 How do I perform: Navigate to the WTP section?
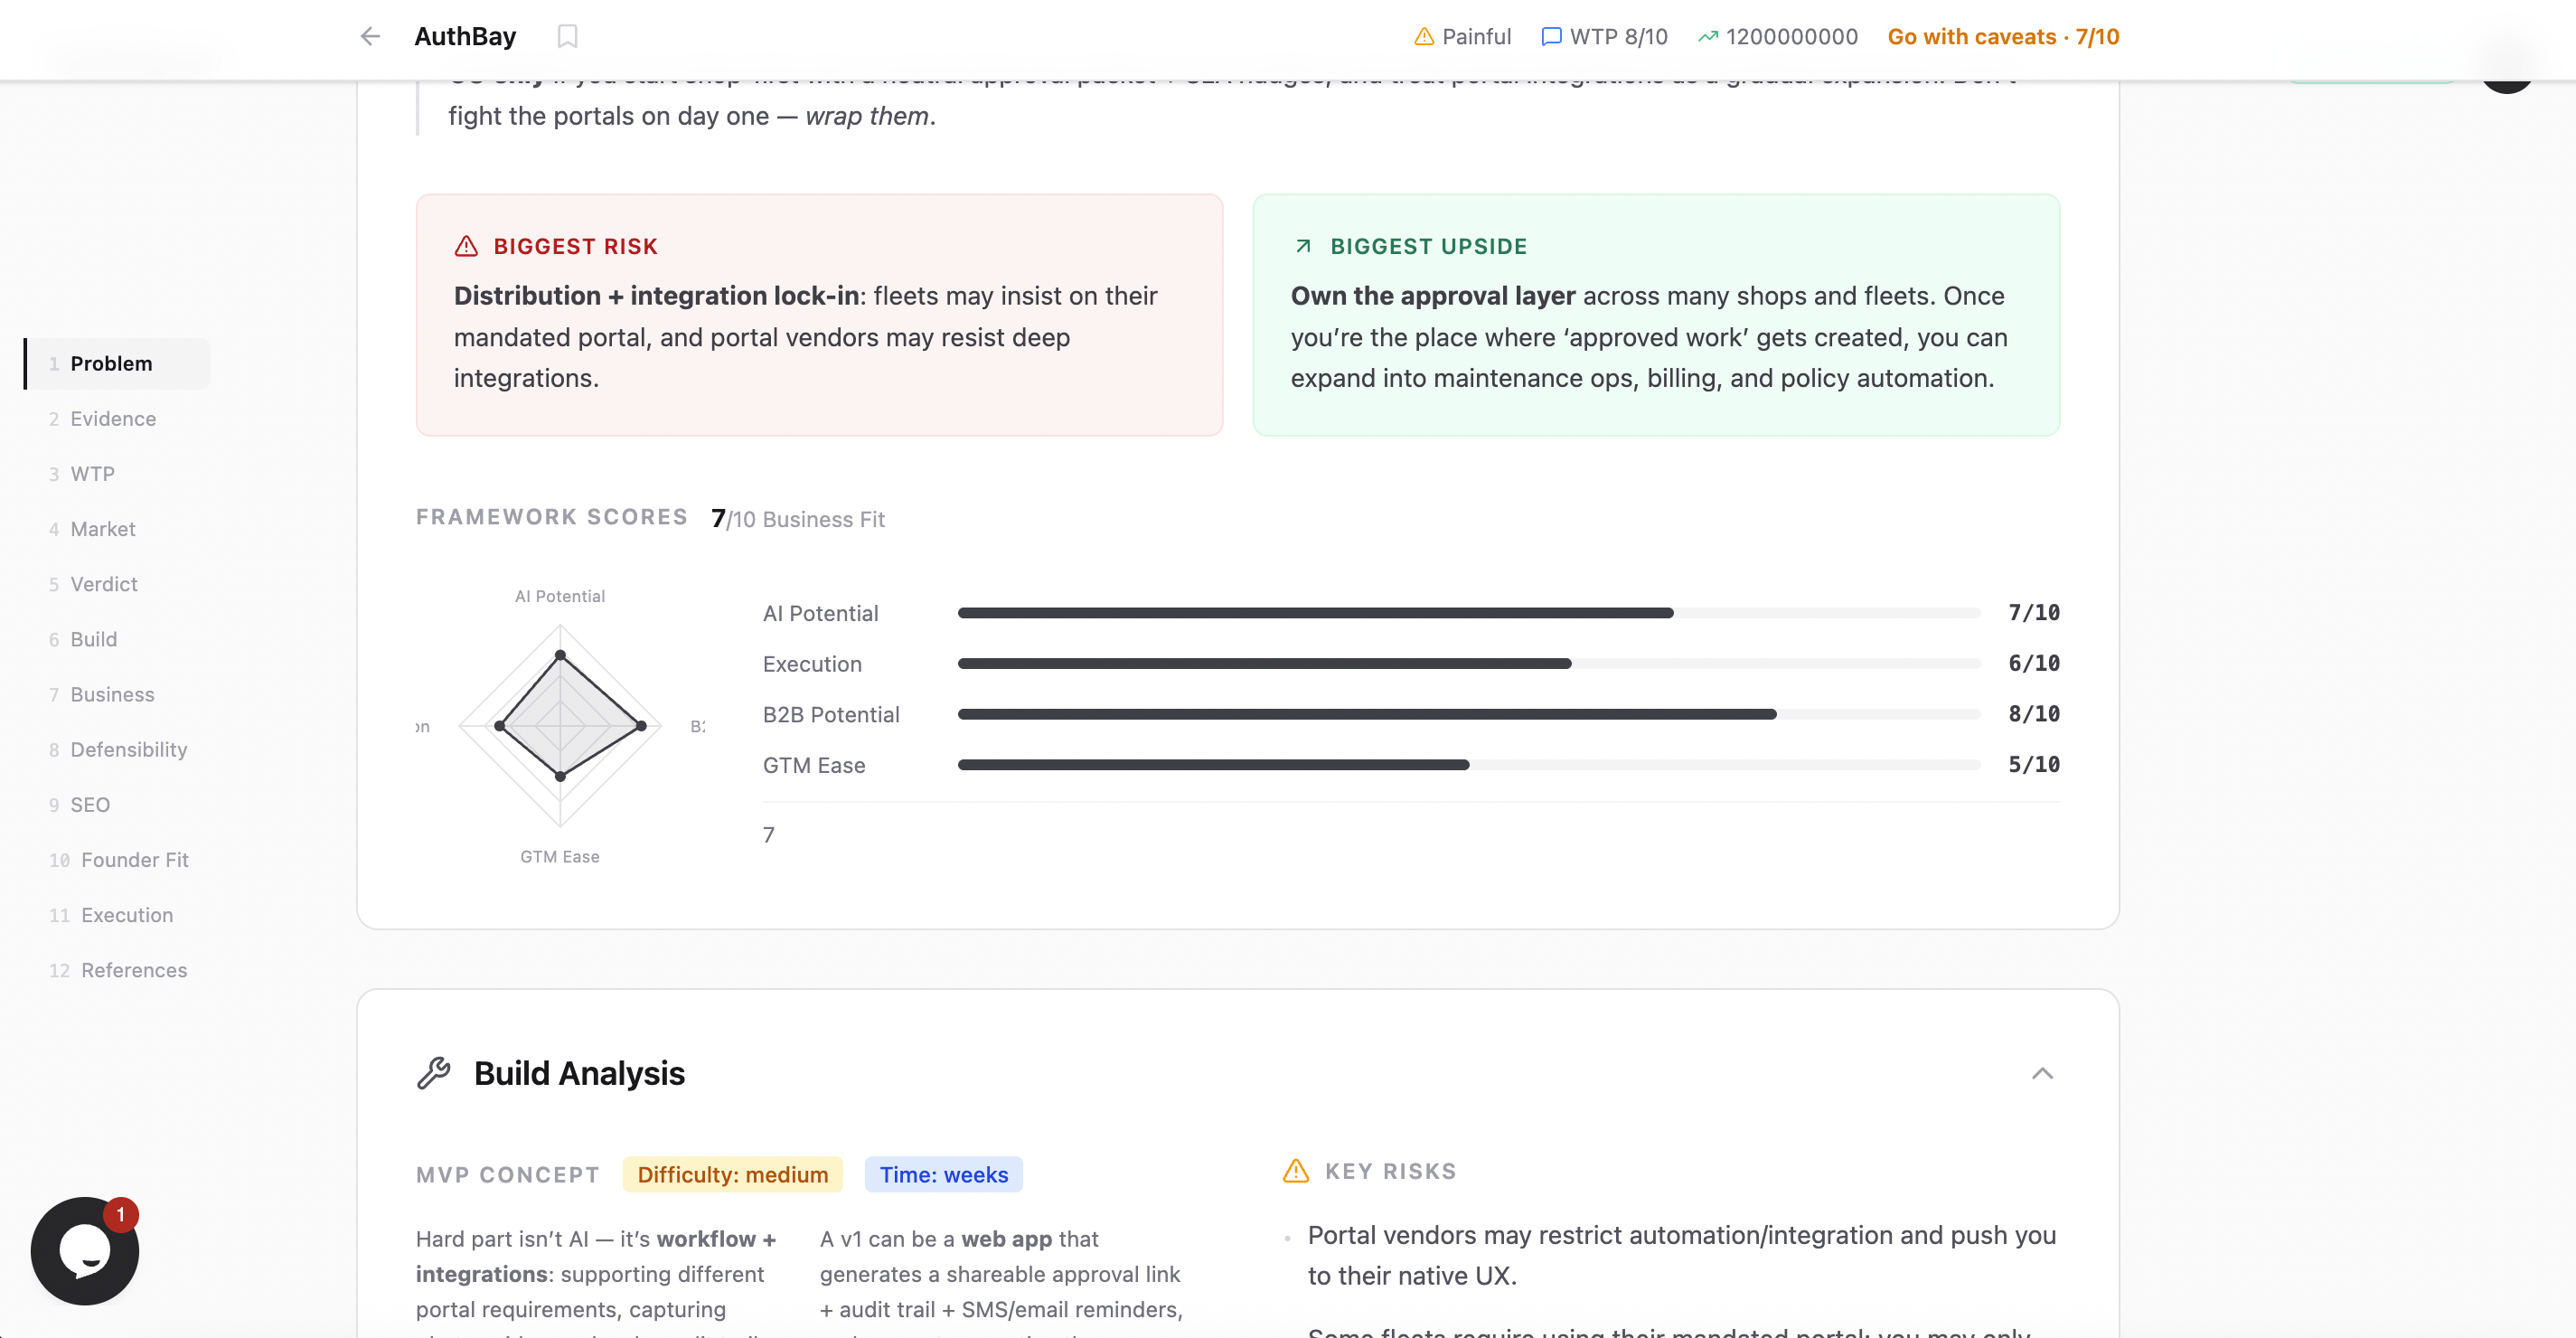pos(118,473)
